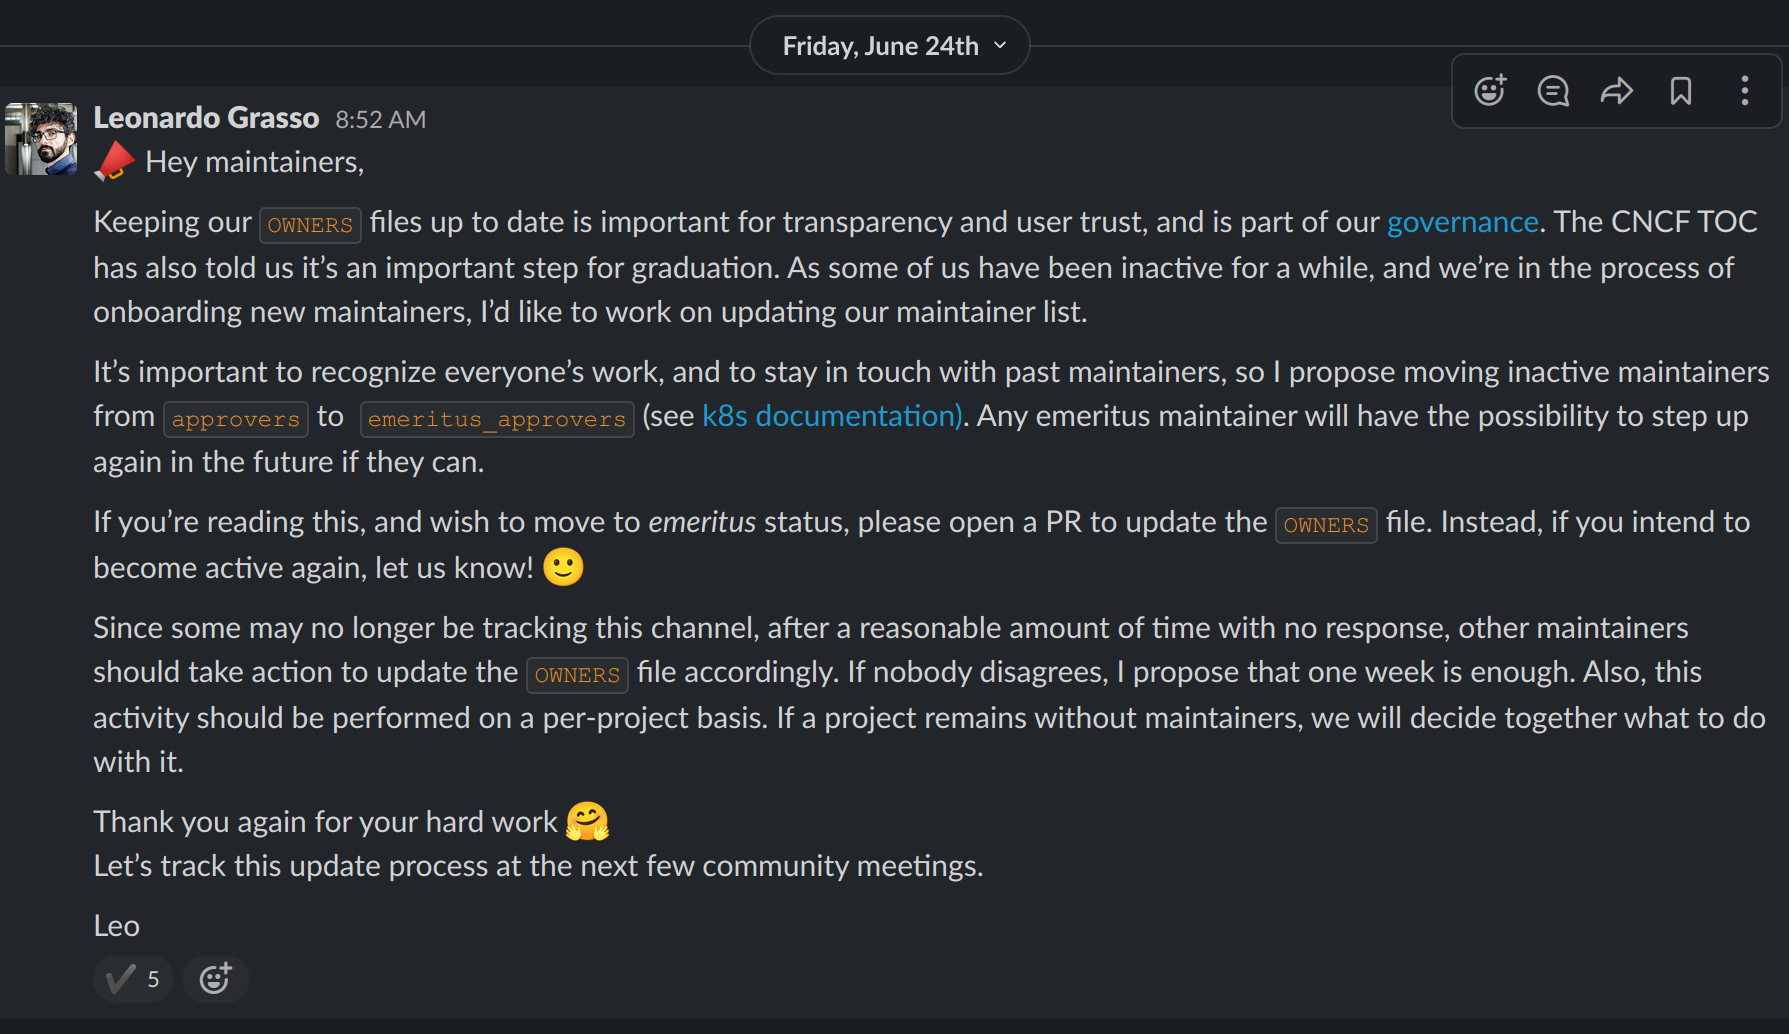Open the k8s documentation link
Image resolution: width=1789 pixels, height=1034 pixels.
coord(828,415)
